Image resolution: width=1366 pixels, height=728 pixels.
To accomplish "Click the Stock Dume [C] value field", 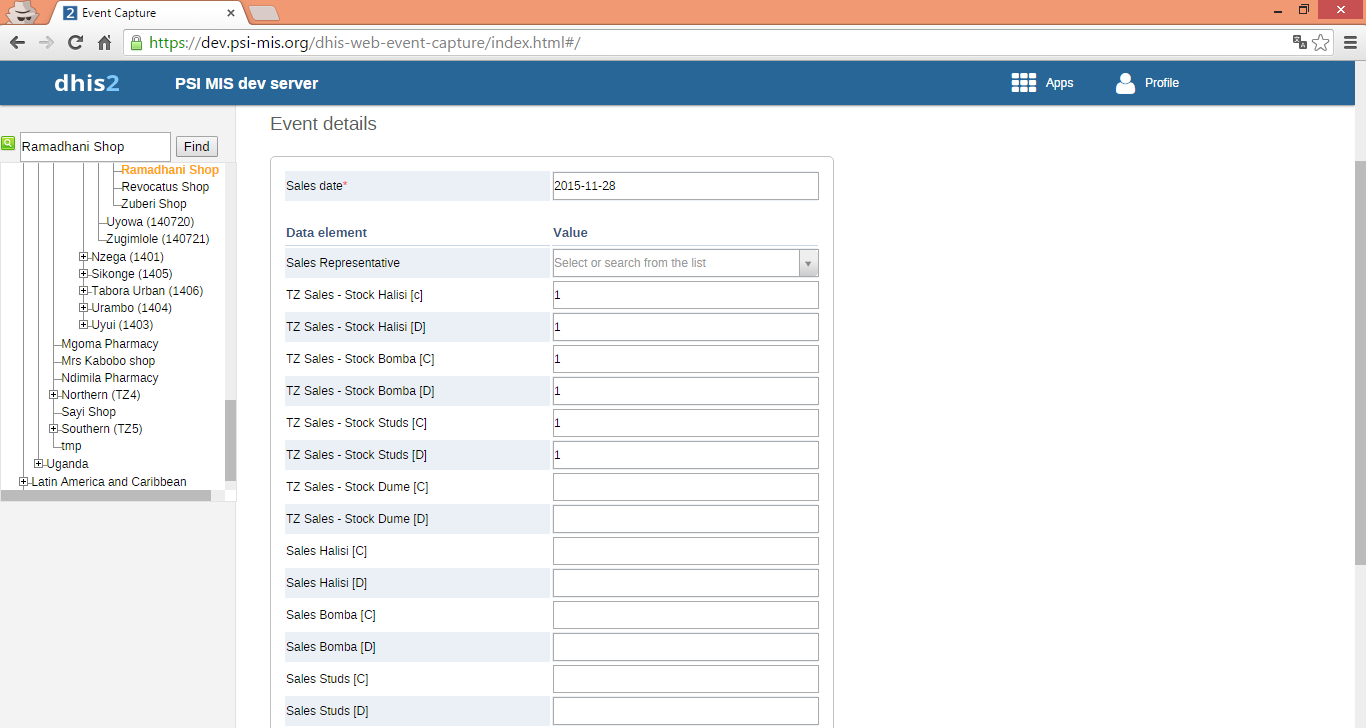I will (686, 487).
